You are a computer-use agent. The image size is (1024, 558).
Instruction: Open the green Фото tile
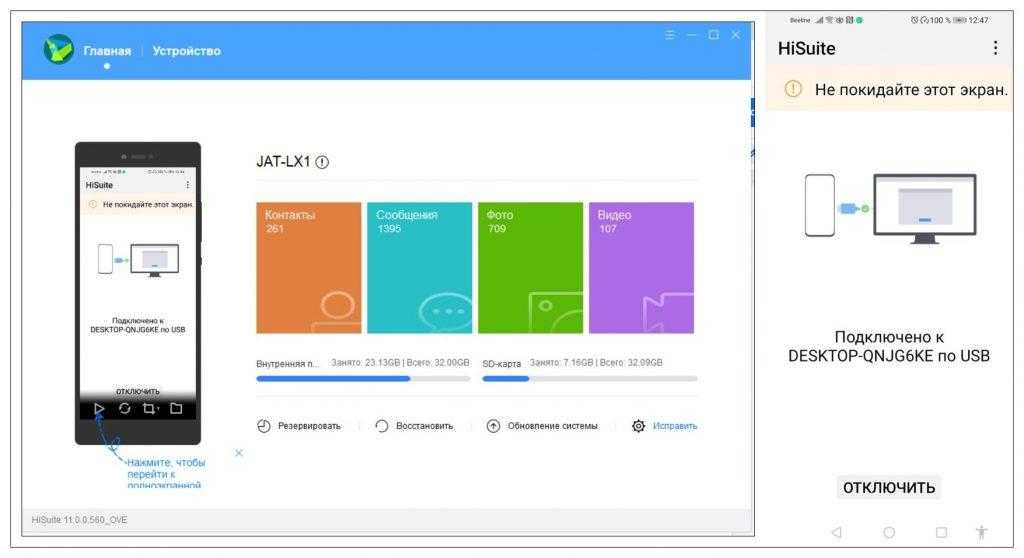coord(530,267)
